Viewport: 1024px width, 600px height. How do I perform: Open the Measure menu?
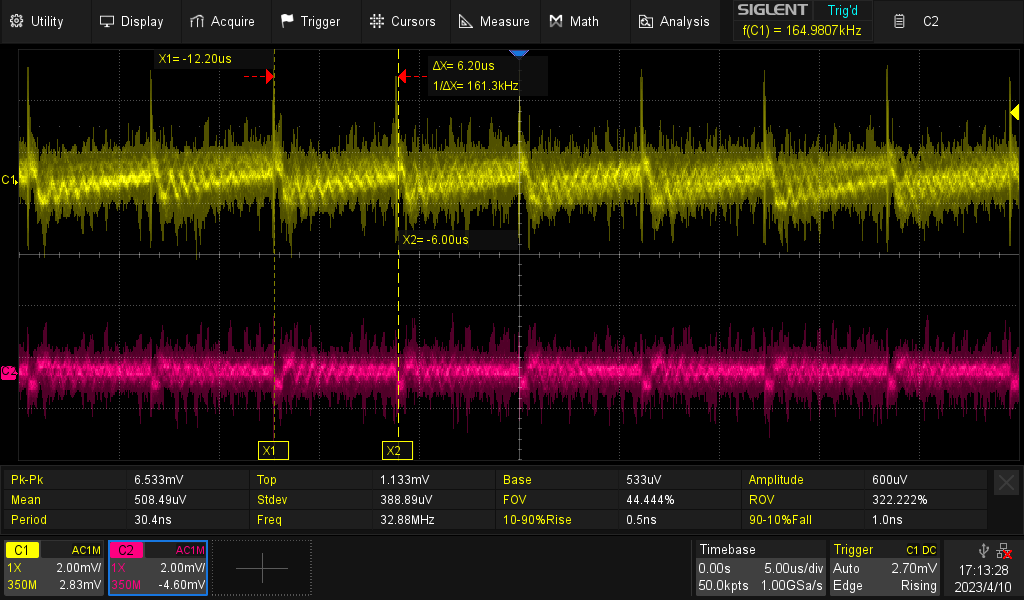(x=494, y=22)
